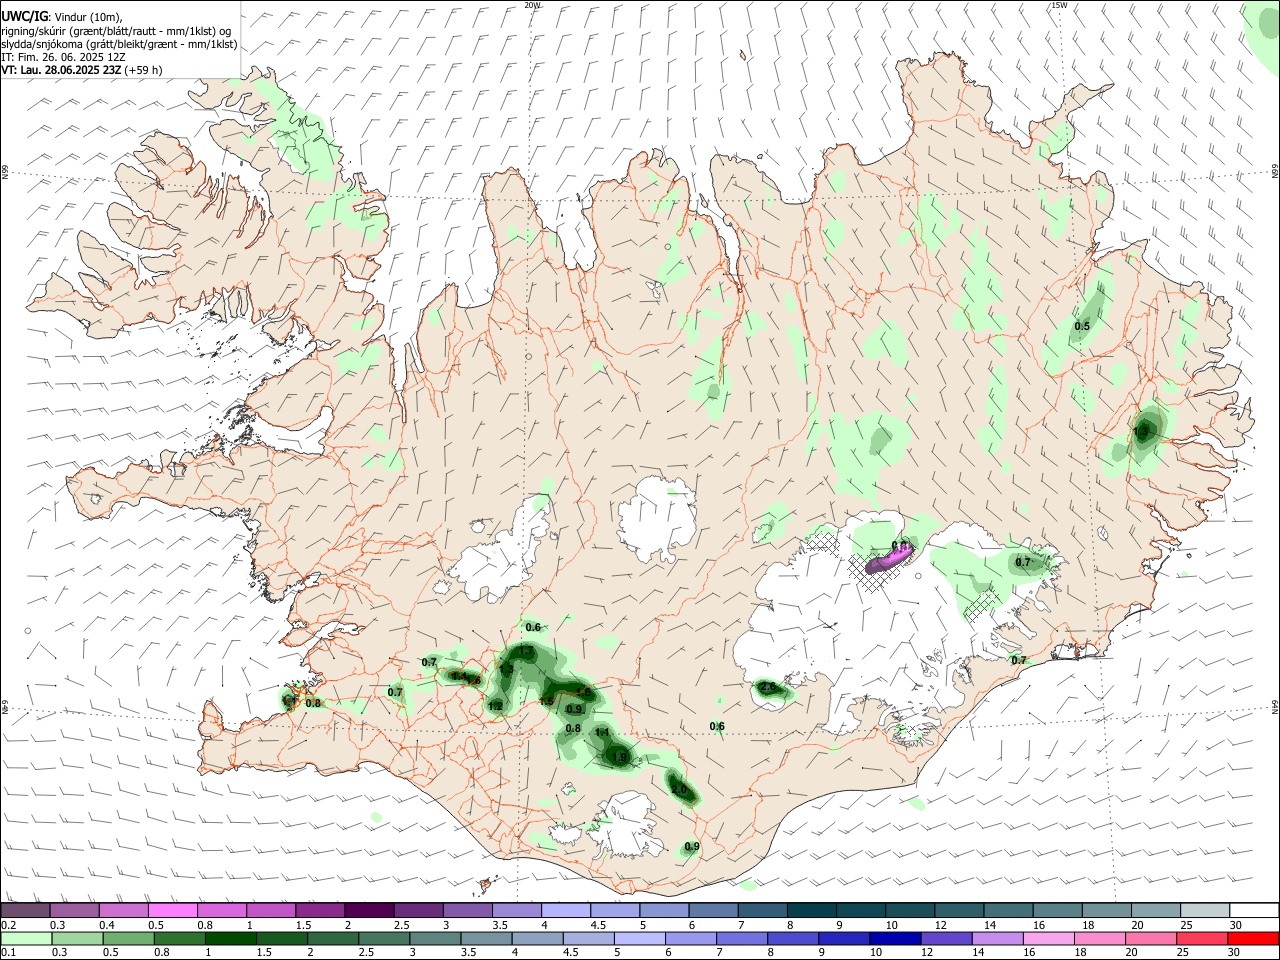
Task: Click the title text 'UWC/IG: Vindur (10m)'
Action: [x=61, y=15]
